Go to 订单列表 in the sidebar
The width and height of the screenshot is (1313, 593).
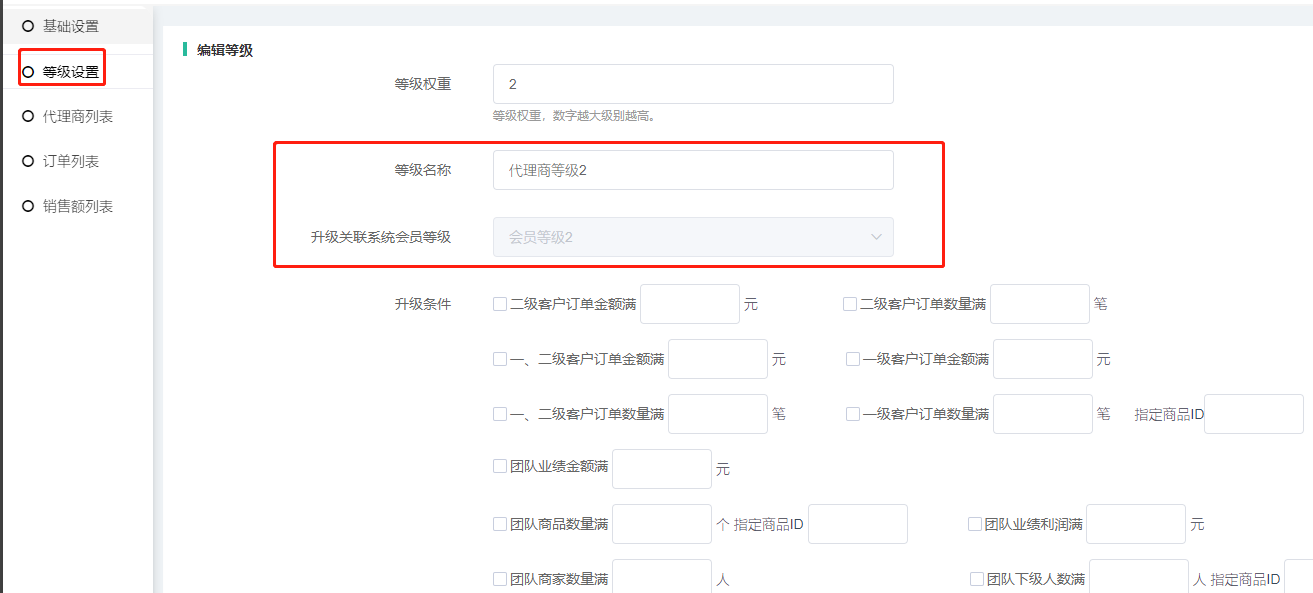(70, 161)
